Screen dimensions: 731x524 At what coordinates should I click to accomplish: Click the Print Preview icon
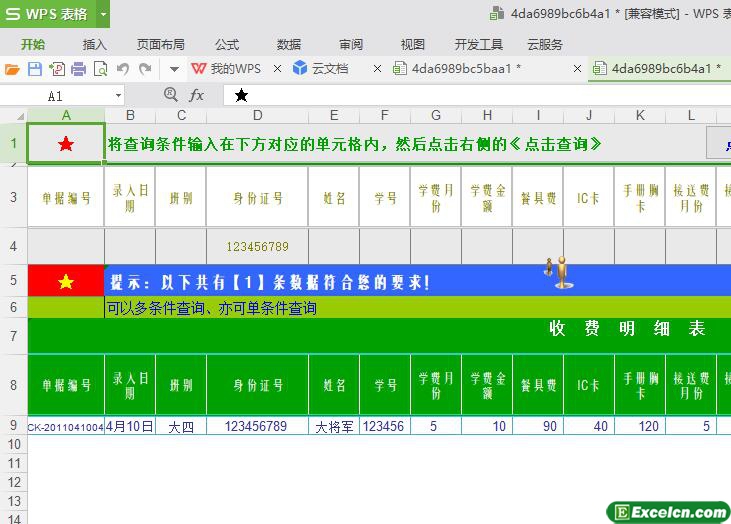click(101, 69)
